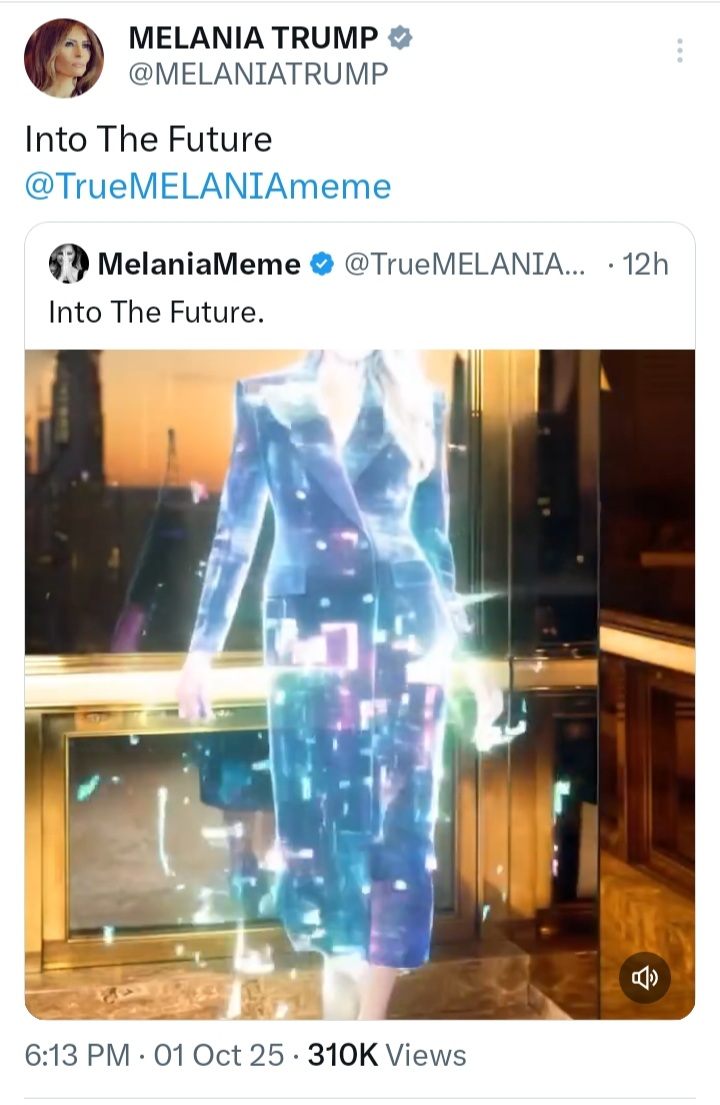Open the @TrueMELANIAmeme mention link

(208, 186)
